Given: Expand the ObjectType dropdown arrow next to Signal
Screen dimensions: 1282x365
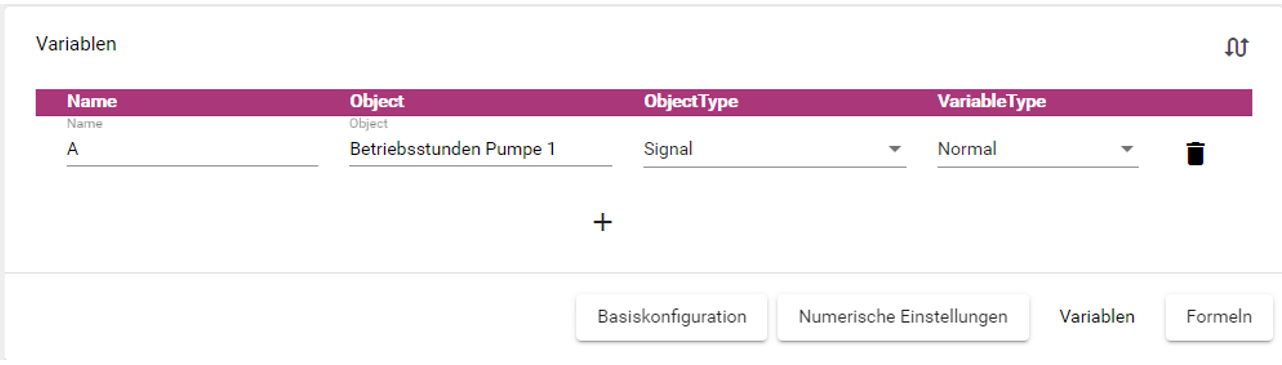Looking at the screenshot, I should tap(894, 149).
